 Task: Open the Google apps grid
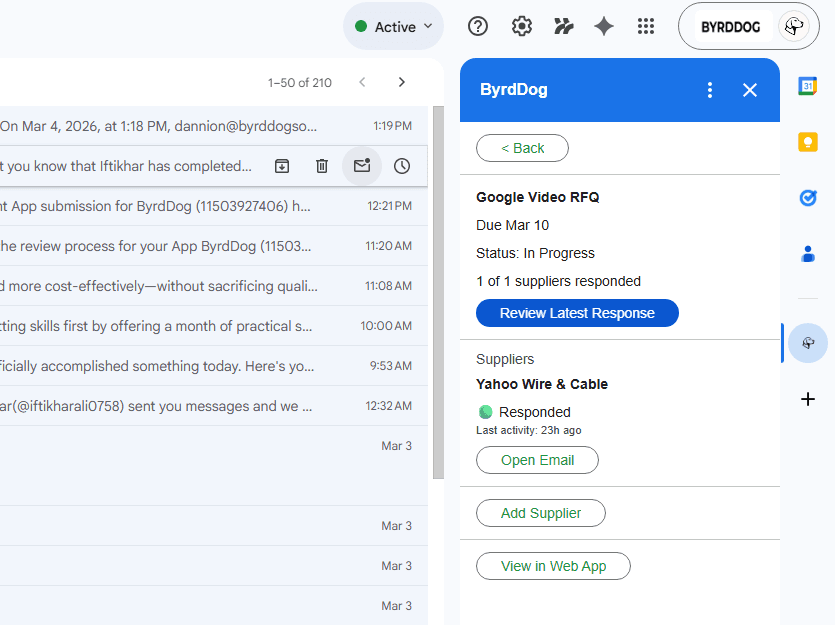pos(645,26)
